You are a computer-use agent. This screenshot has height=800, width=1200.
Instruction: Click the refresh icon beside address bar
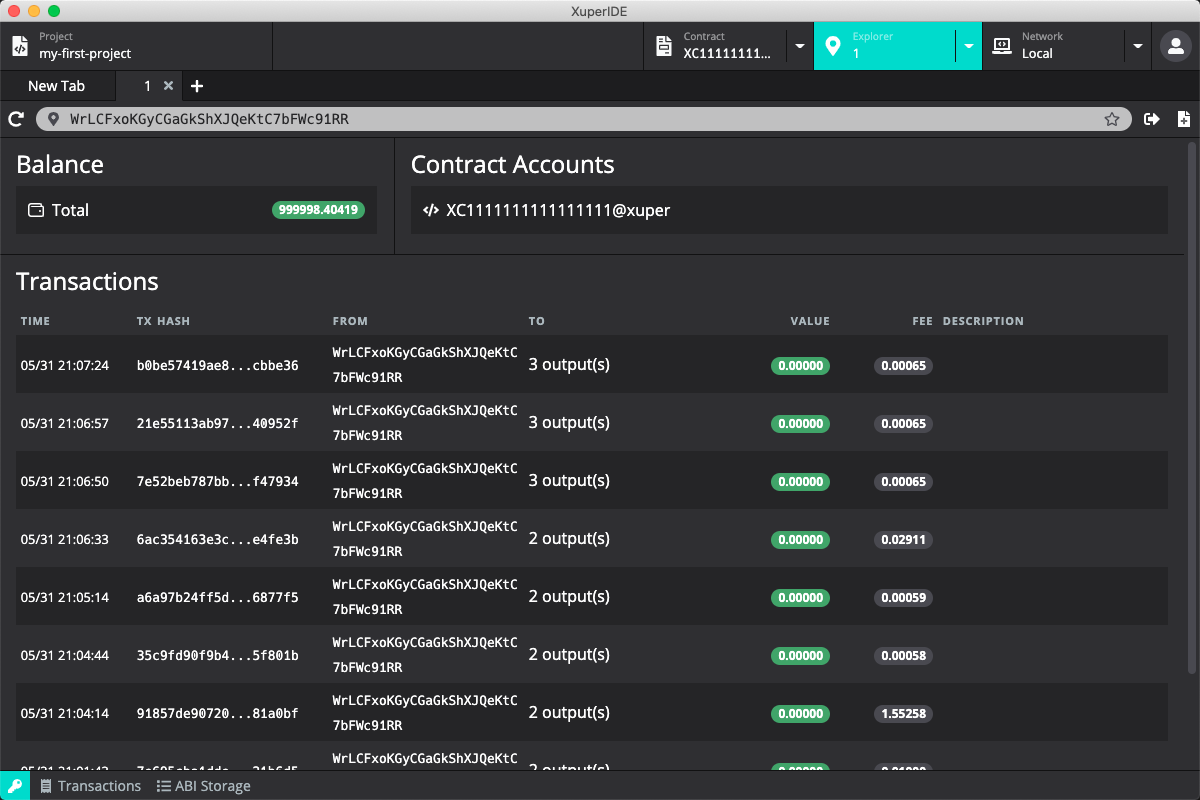coord(16,119)
